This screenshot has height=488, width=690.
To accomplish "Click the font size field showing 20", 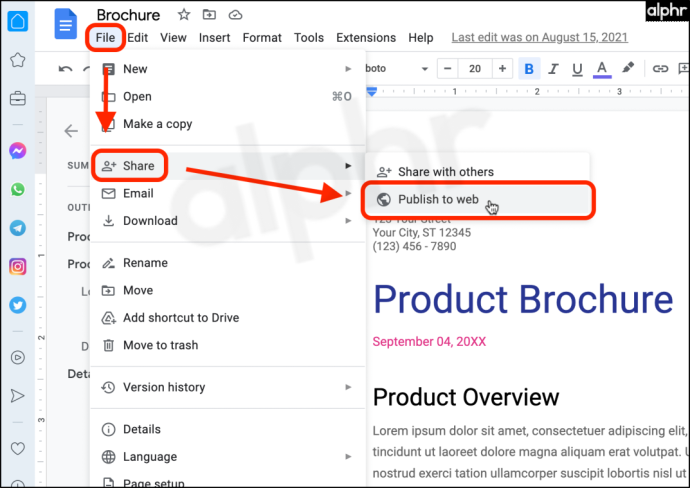I will coord(475,69).
